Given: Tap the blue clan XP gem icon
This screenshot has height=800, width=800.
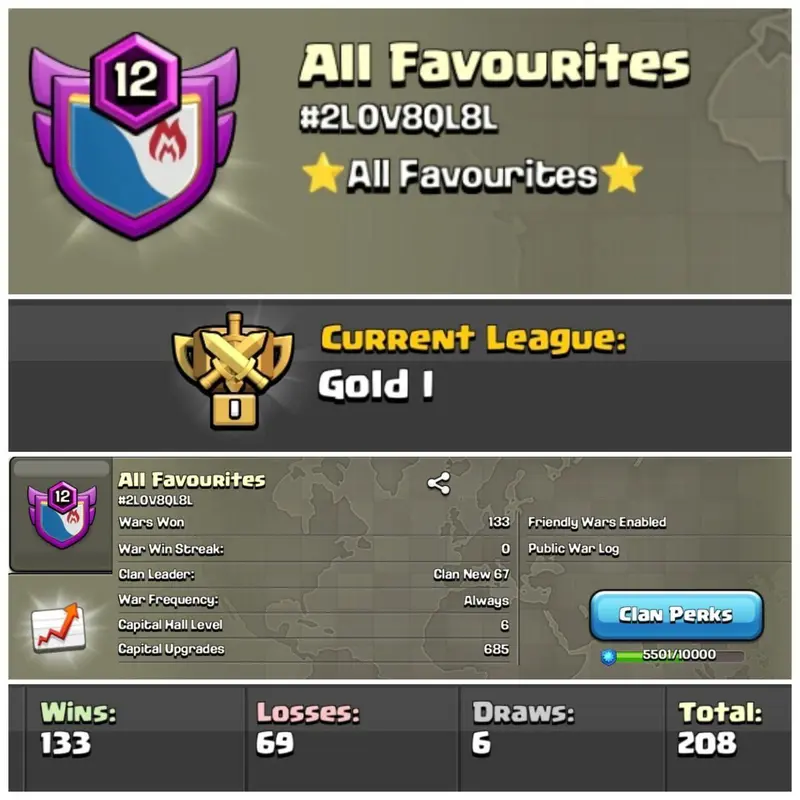Looking at the screenshot, I should [x=608, y=657].
